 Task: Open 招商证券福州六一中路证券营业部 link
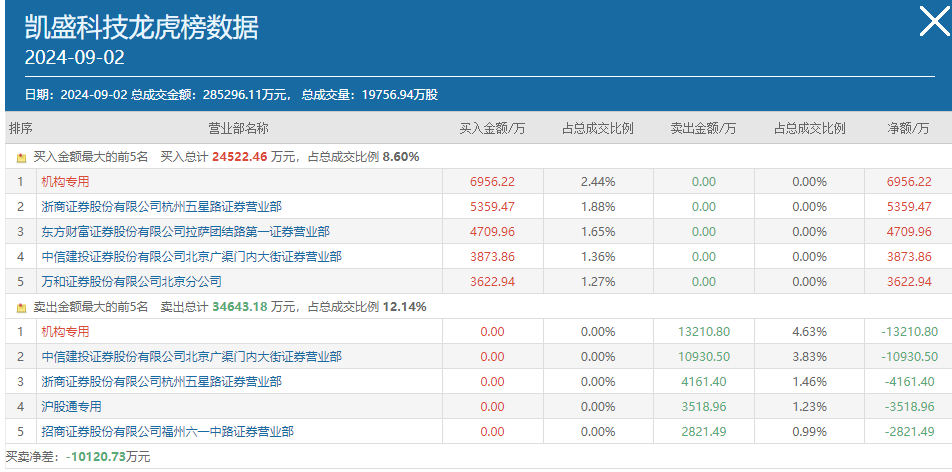pyautogui.click(x=168, y=431)
